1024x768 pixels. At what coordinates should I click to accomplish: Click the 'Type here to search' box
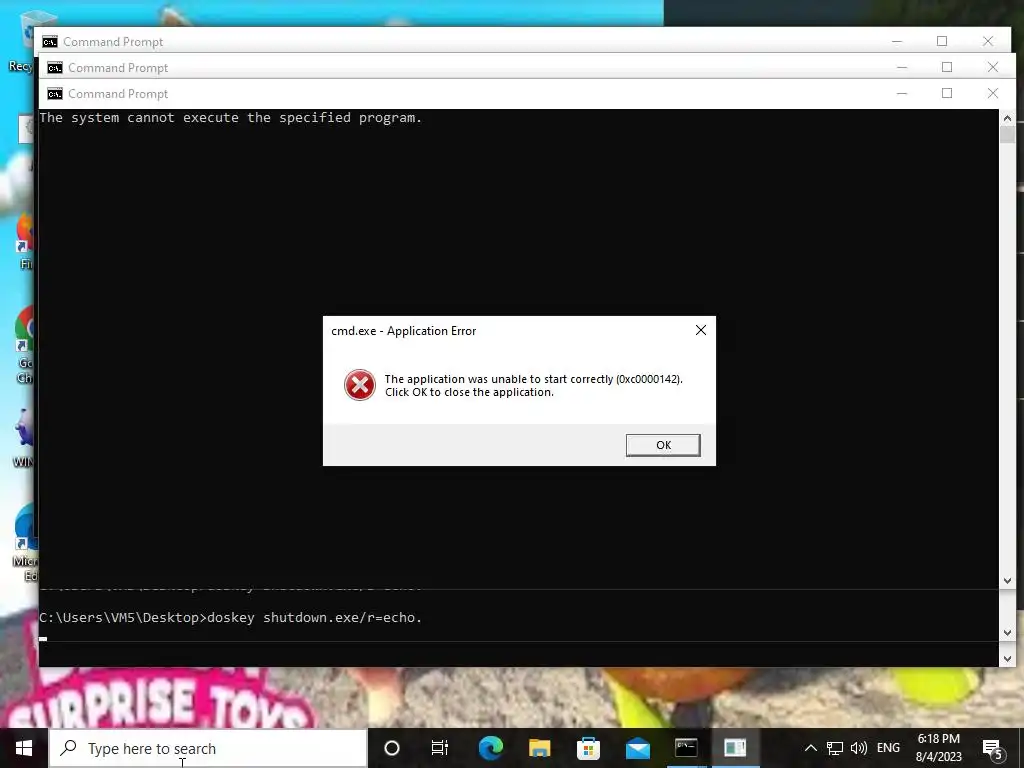(x=208, y=748)
